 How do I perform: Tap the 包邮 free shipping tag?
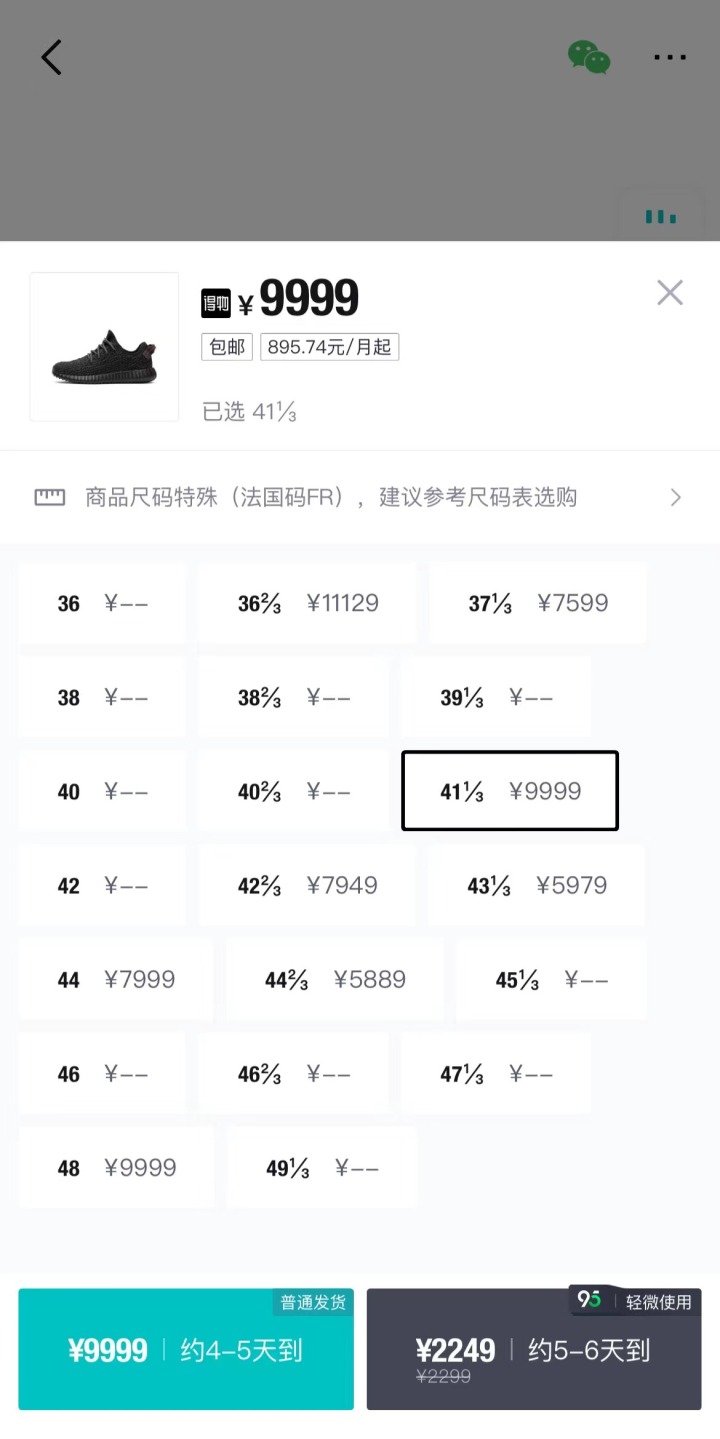point(226,347)
